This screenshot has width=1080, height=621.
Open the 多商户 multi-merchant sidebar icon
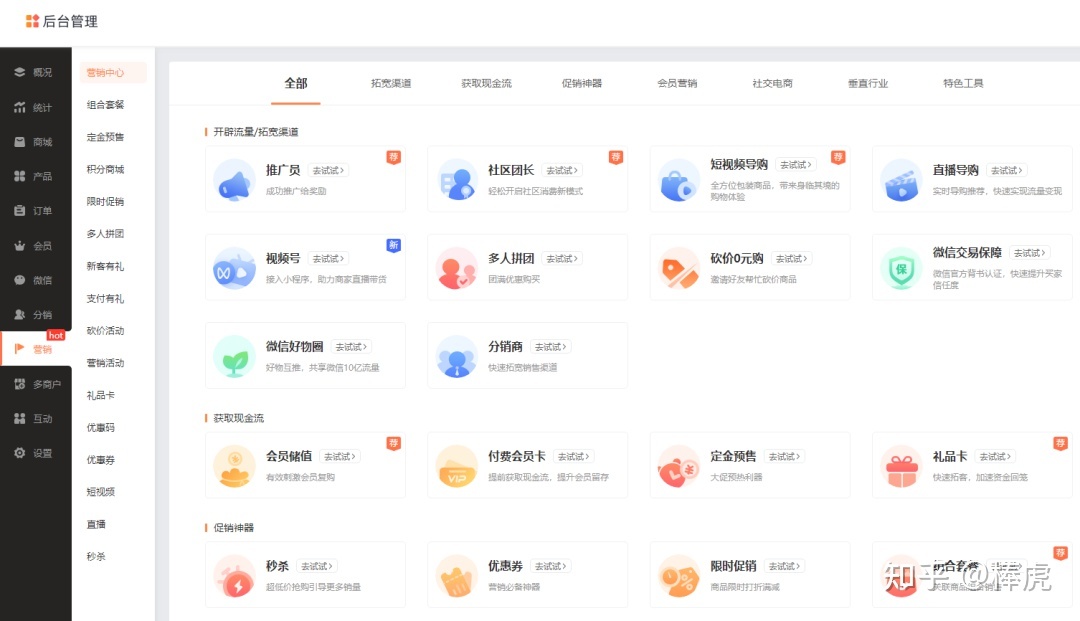click(19, 384)
